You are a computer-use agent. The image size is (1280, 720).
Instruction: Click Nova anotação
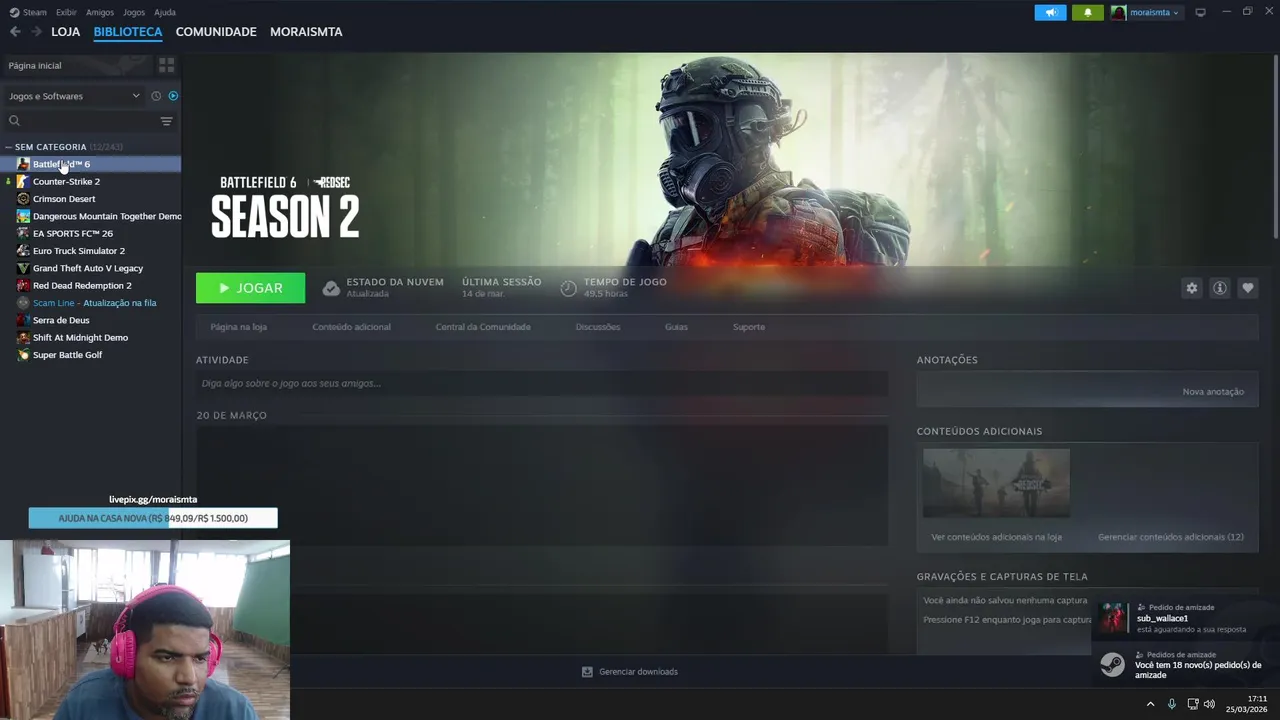pos(1213,392)
